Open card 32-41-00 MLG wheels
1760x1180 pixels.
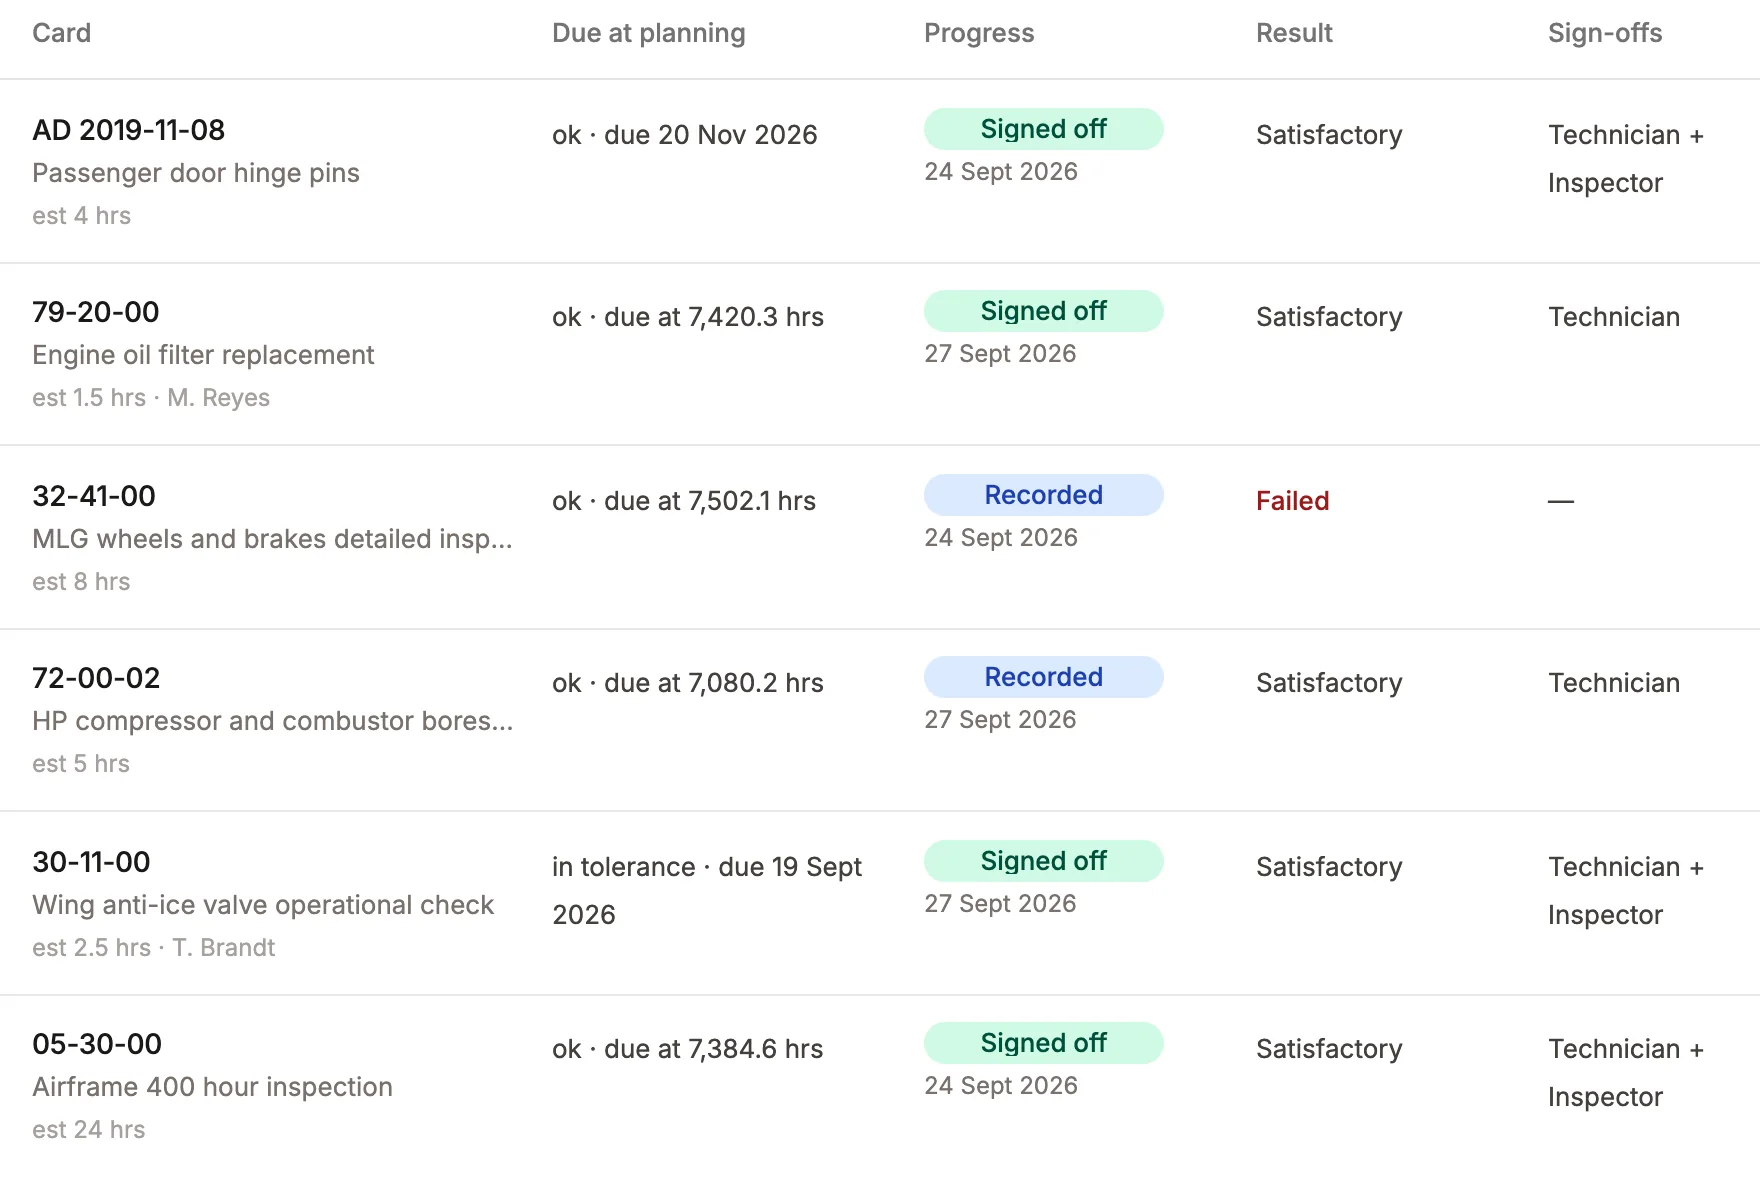point(94,496)
